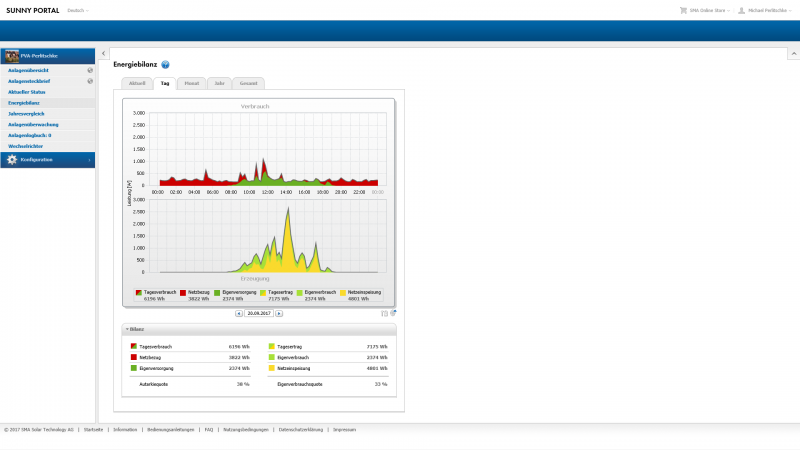This screenshot has height=450, width=800.
Task: Open the chart details table icon
Action: pos(384,313)
